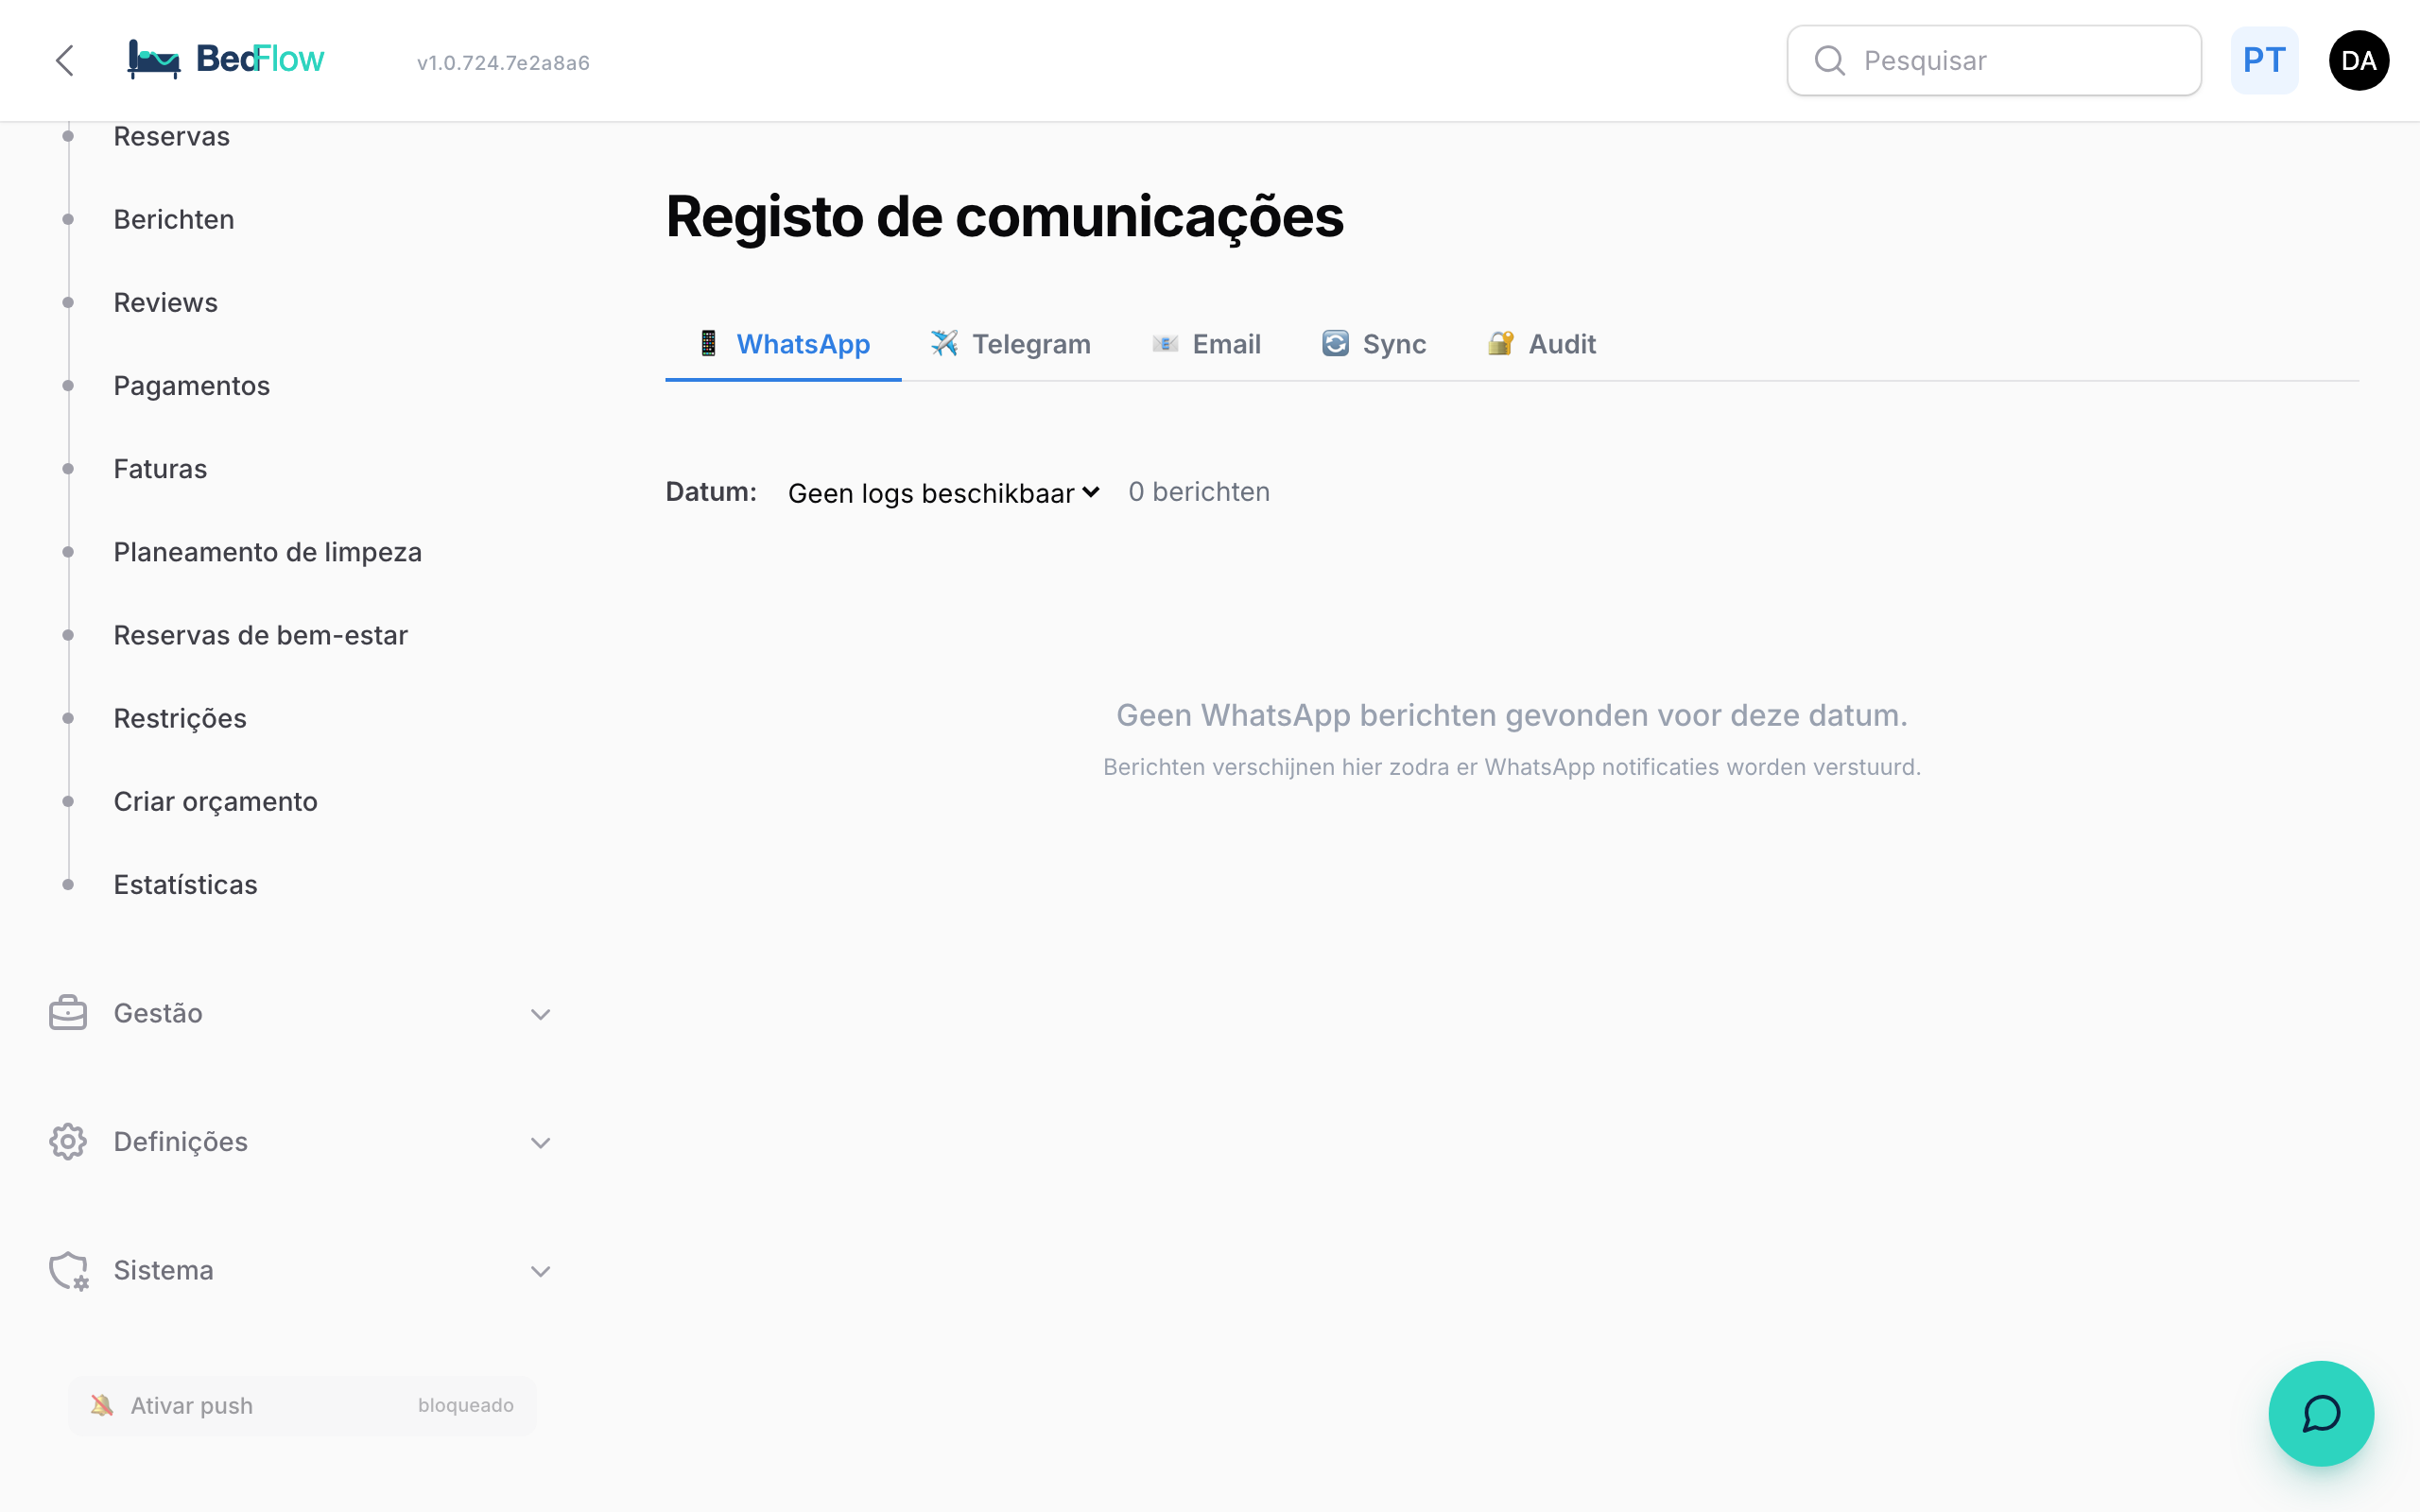Expand the Gestão section chevron
Image resolution: width=2420 pixels, height=1512 pixels.
point(540,1014)
